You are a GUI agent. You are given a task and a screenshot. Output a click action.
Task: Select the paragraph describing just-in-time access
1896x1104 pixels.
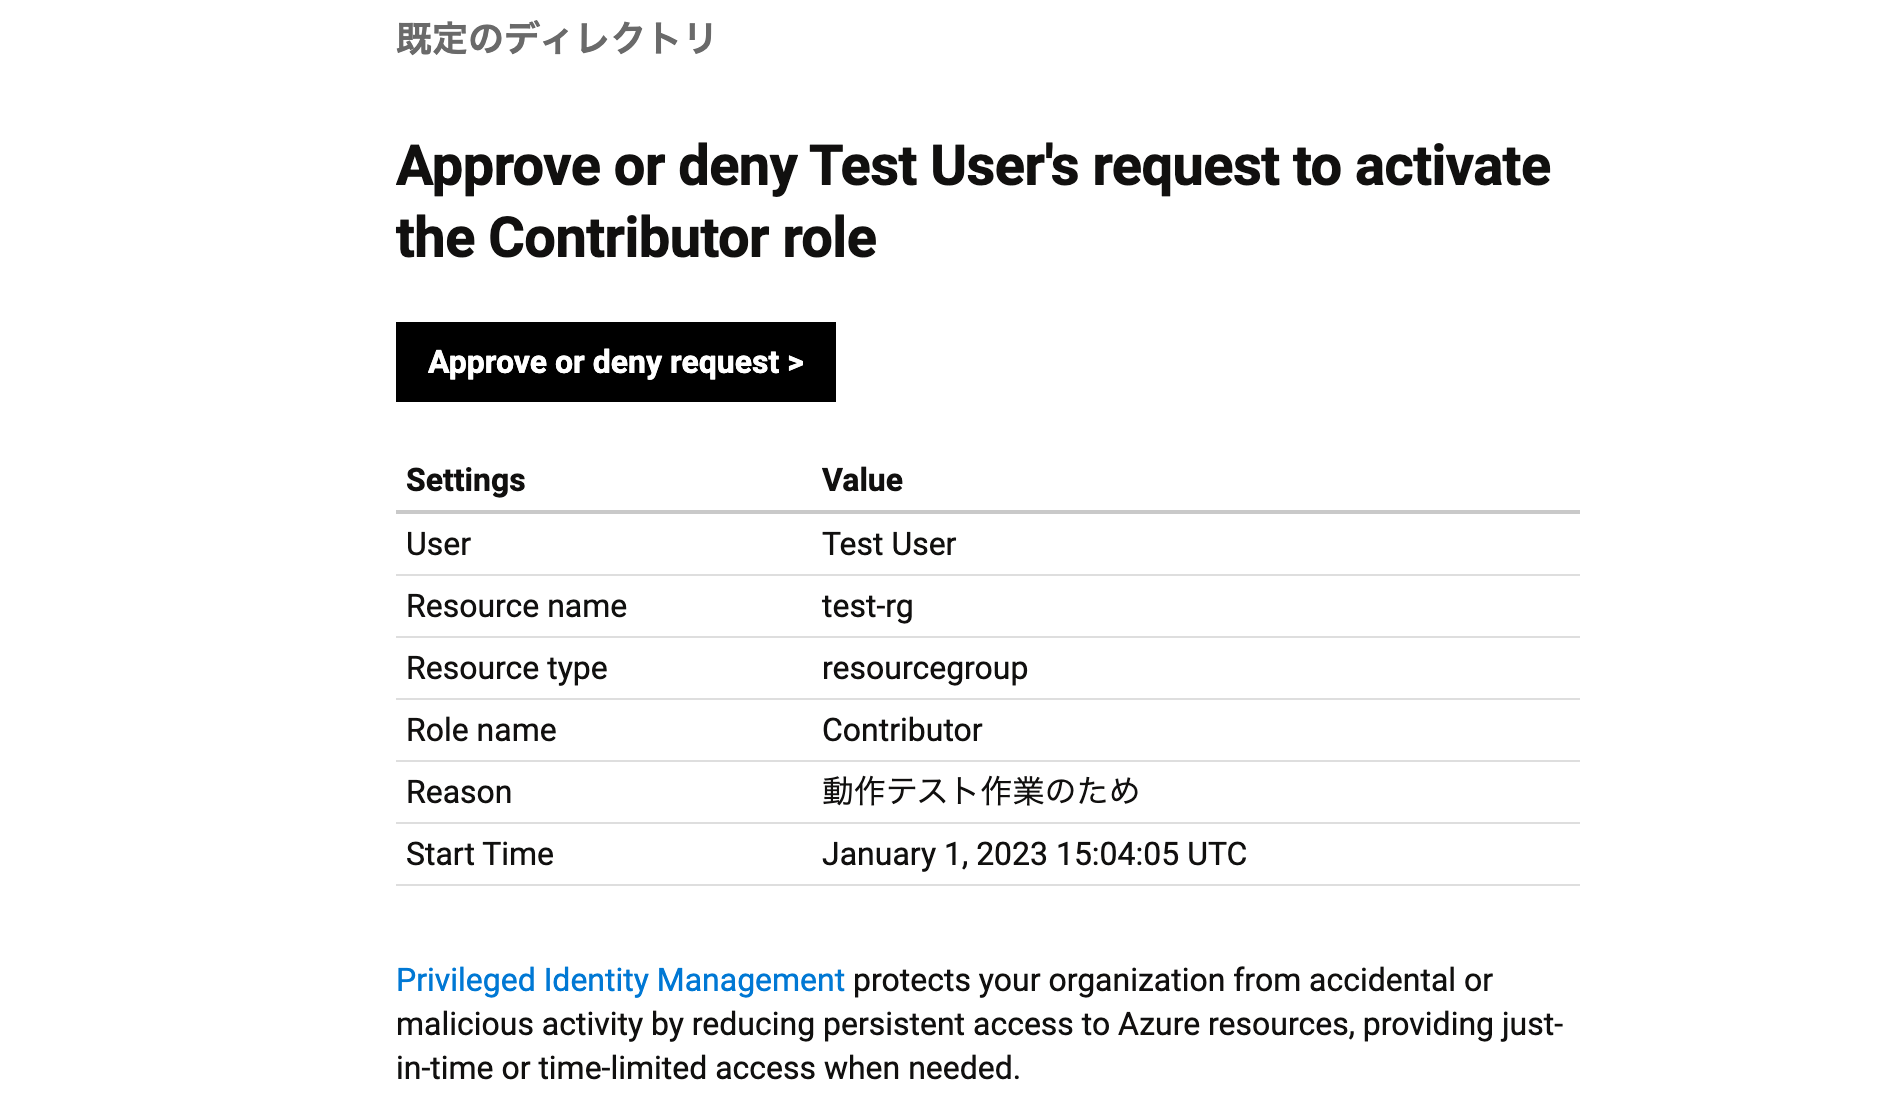tap(980, 1023)
